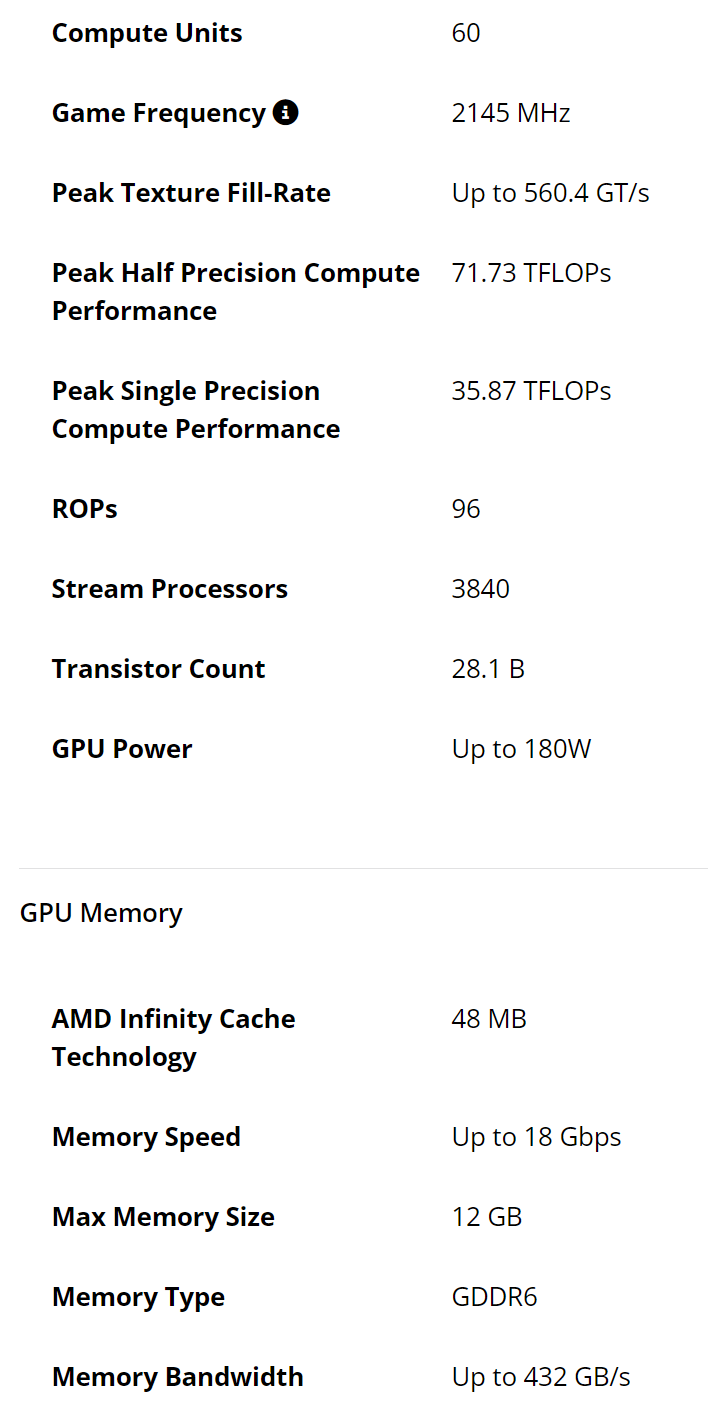The height and width of the screenshot is (1411, 708).
Task: Click the Game Frequency info icon
Action: click(x=285, y=113)
